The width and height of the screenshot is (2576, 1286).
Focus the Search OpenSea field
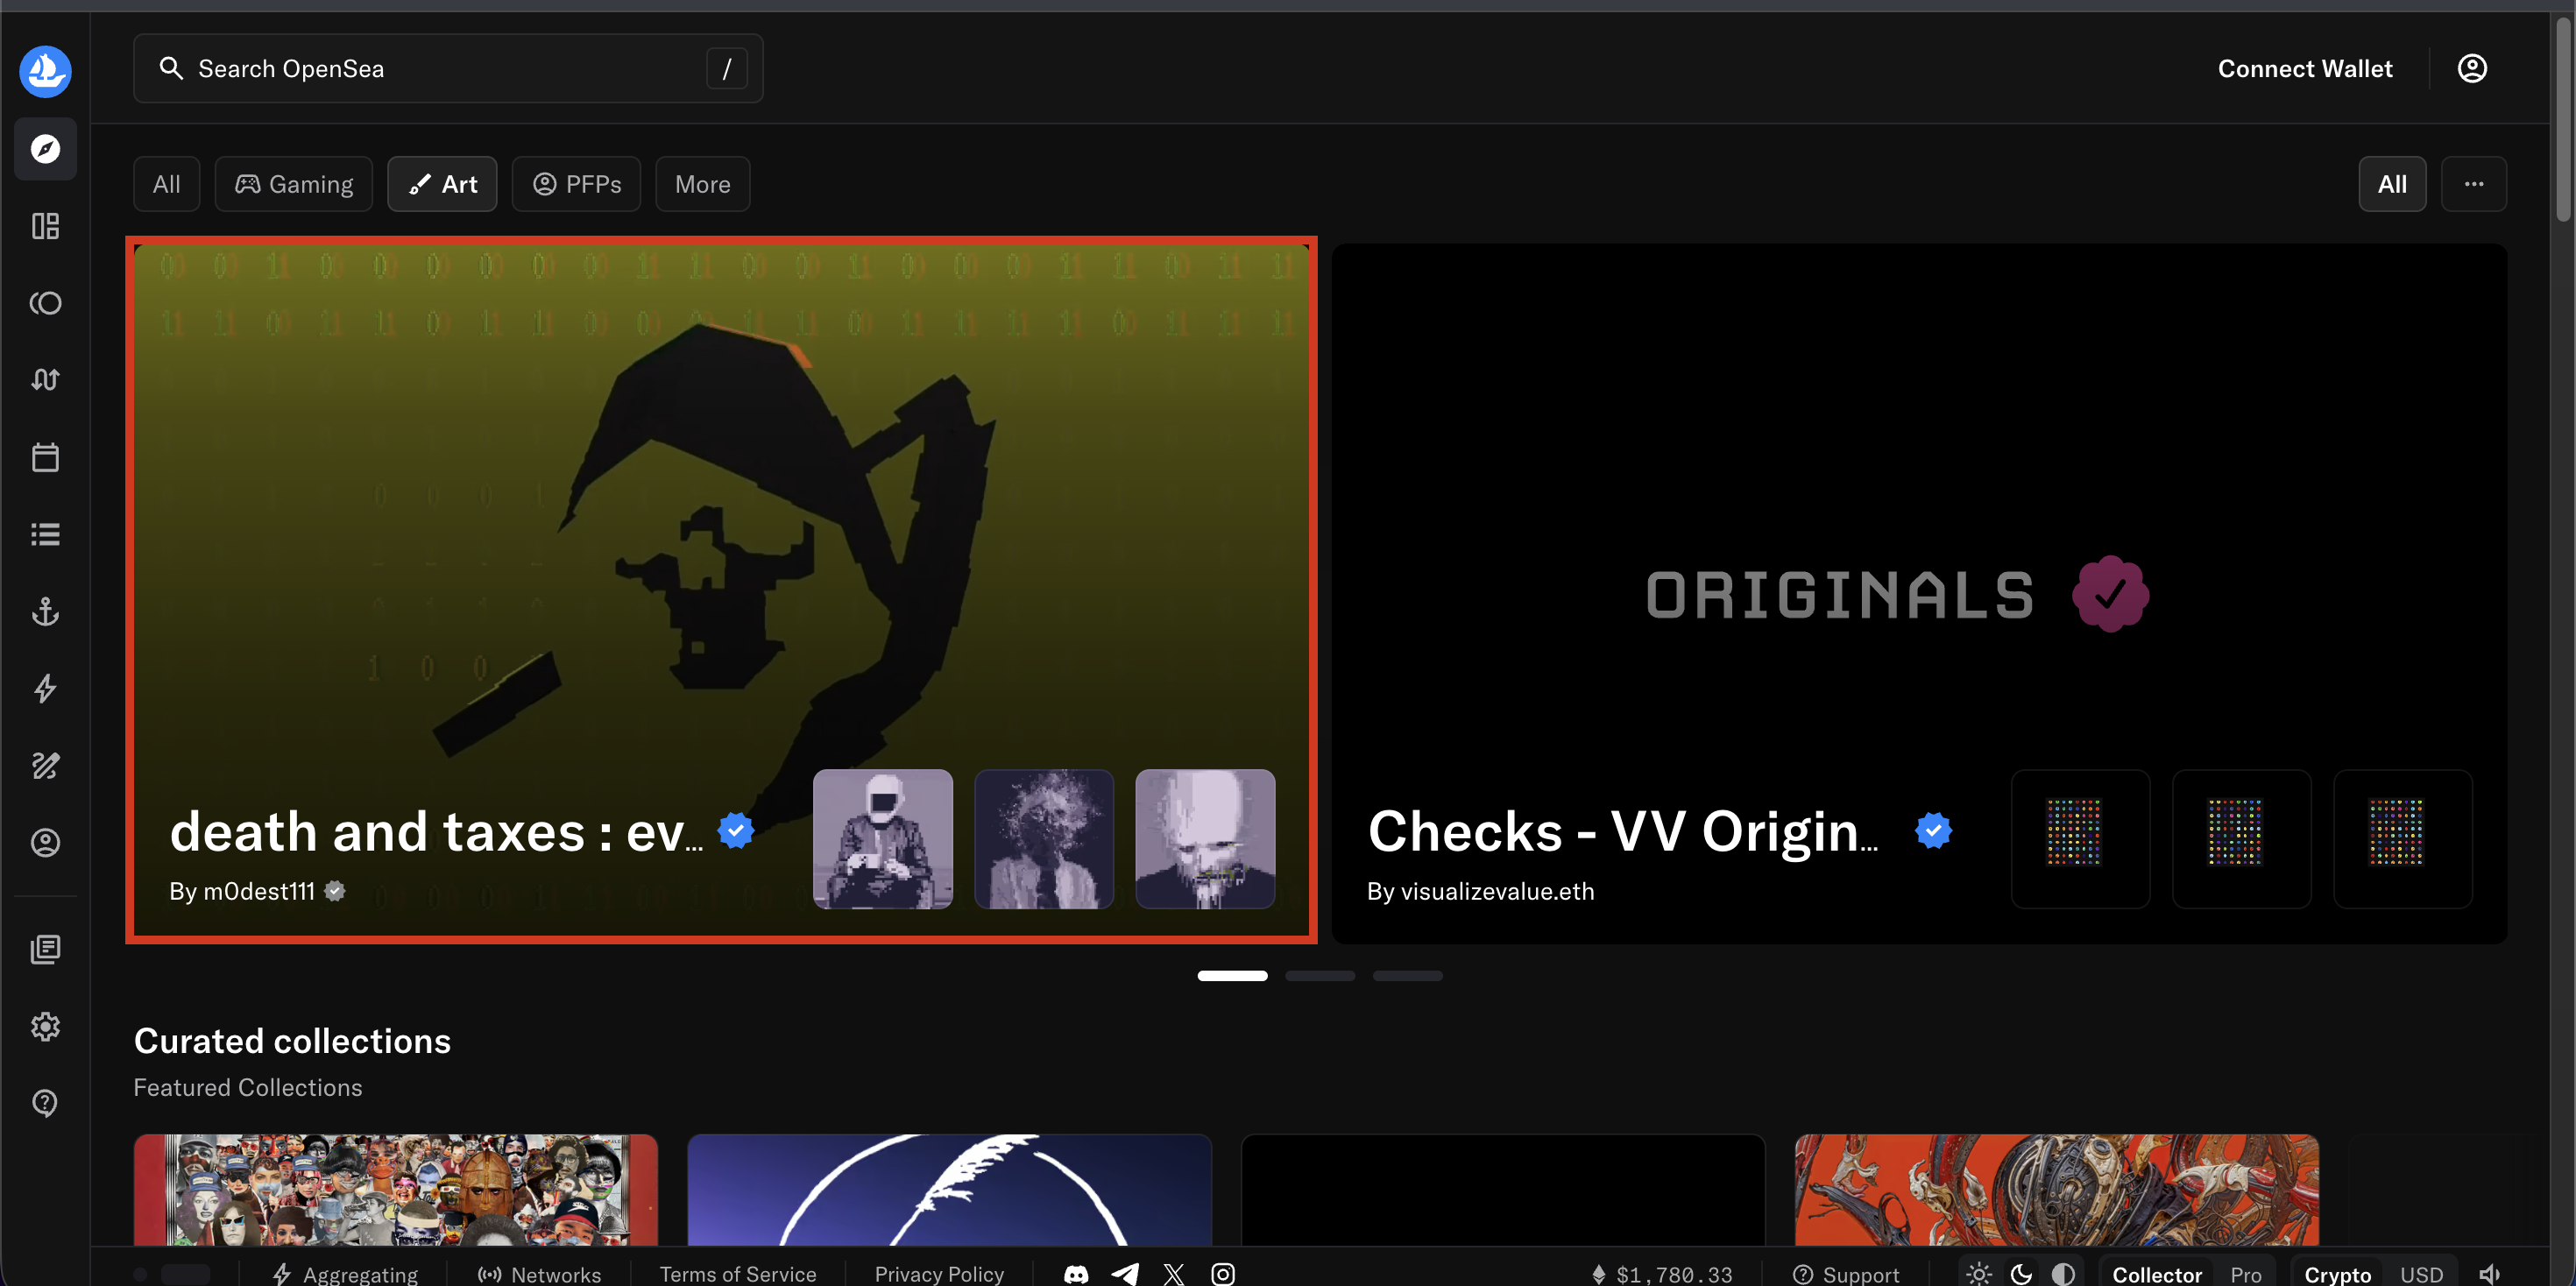click(448, 68)
